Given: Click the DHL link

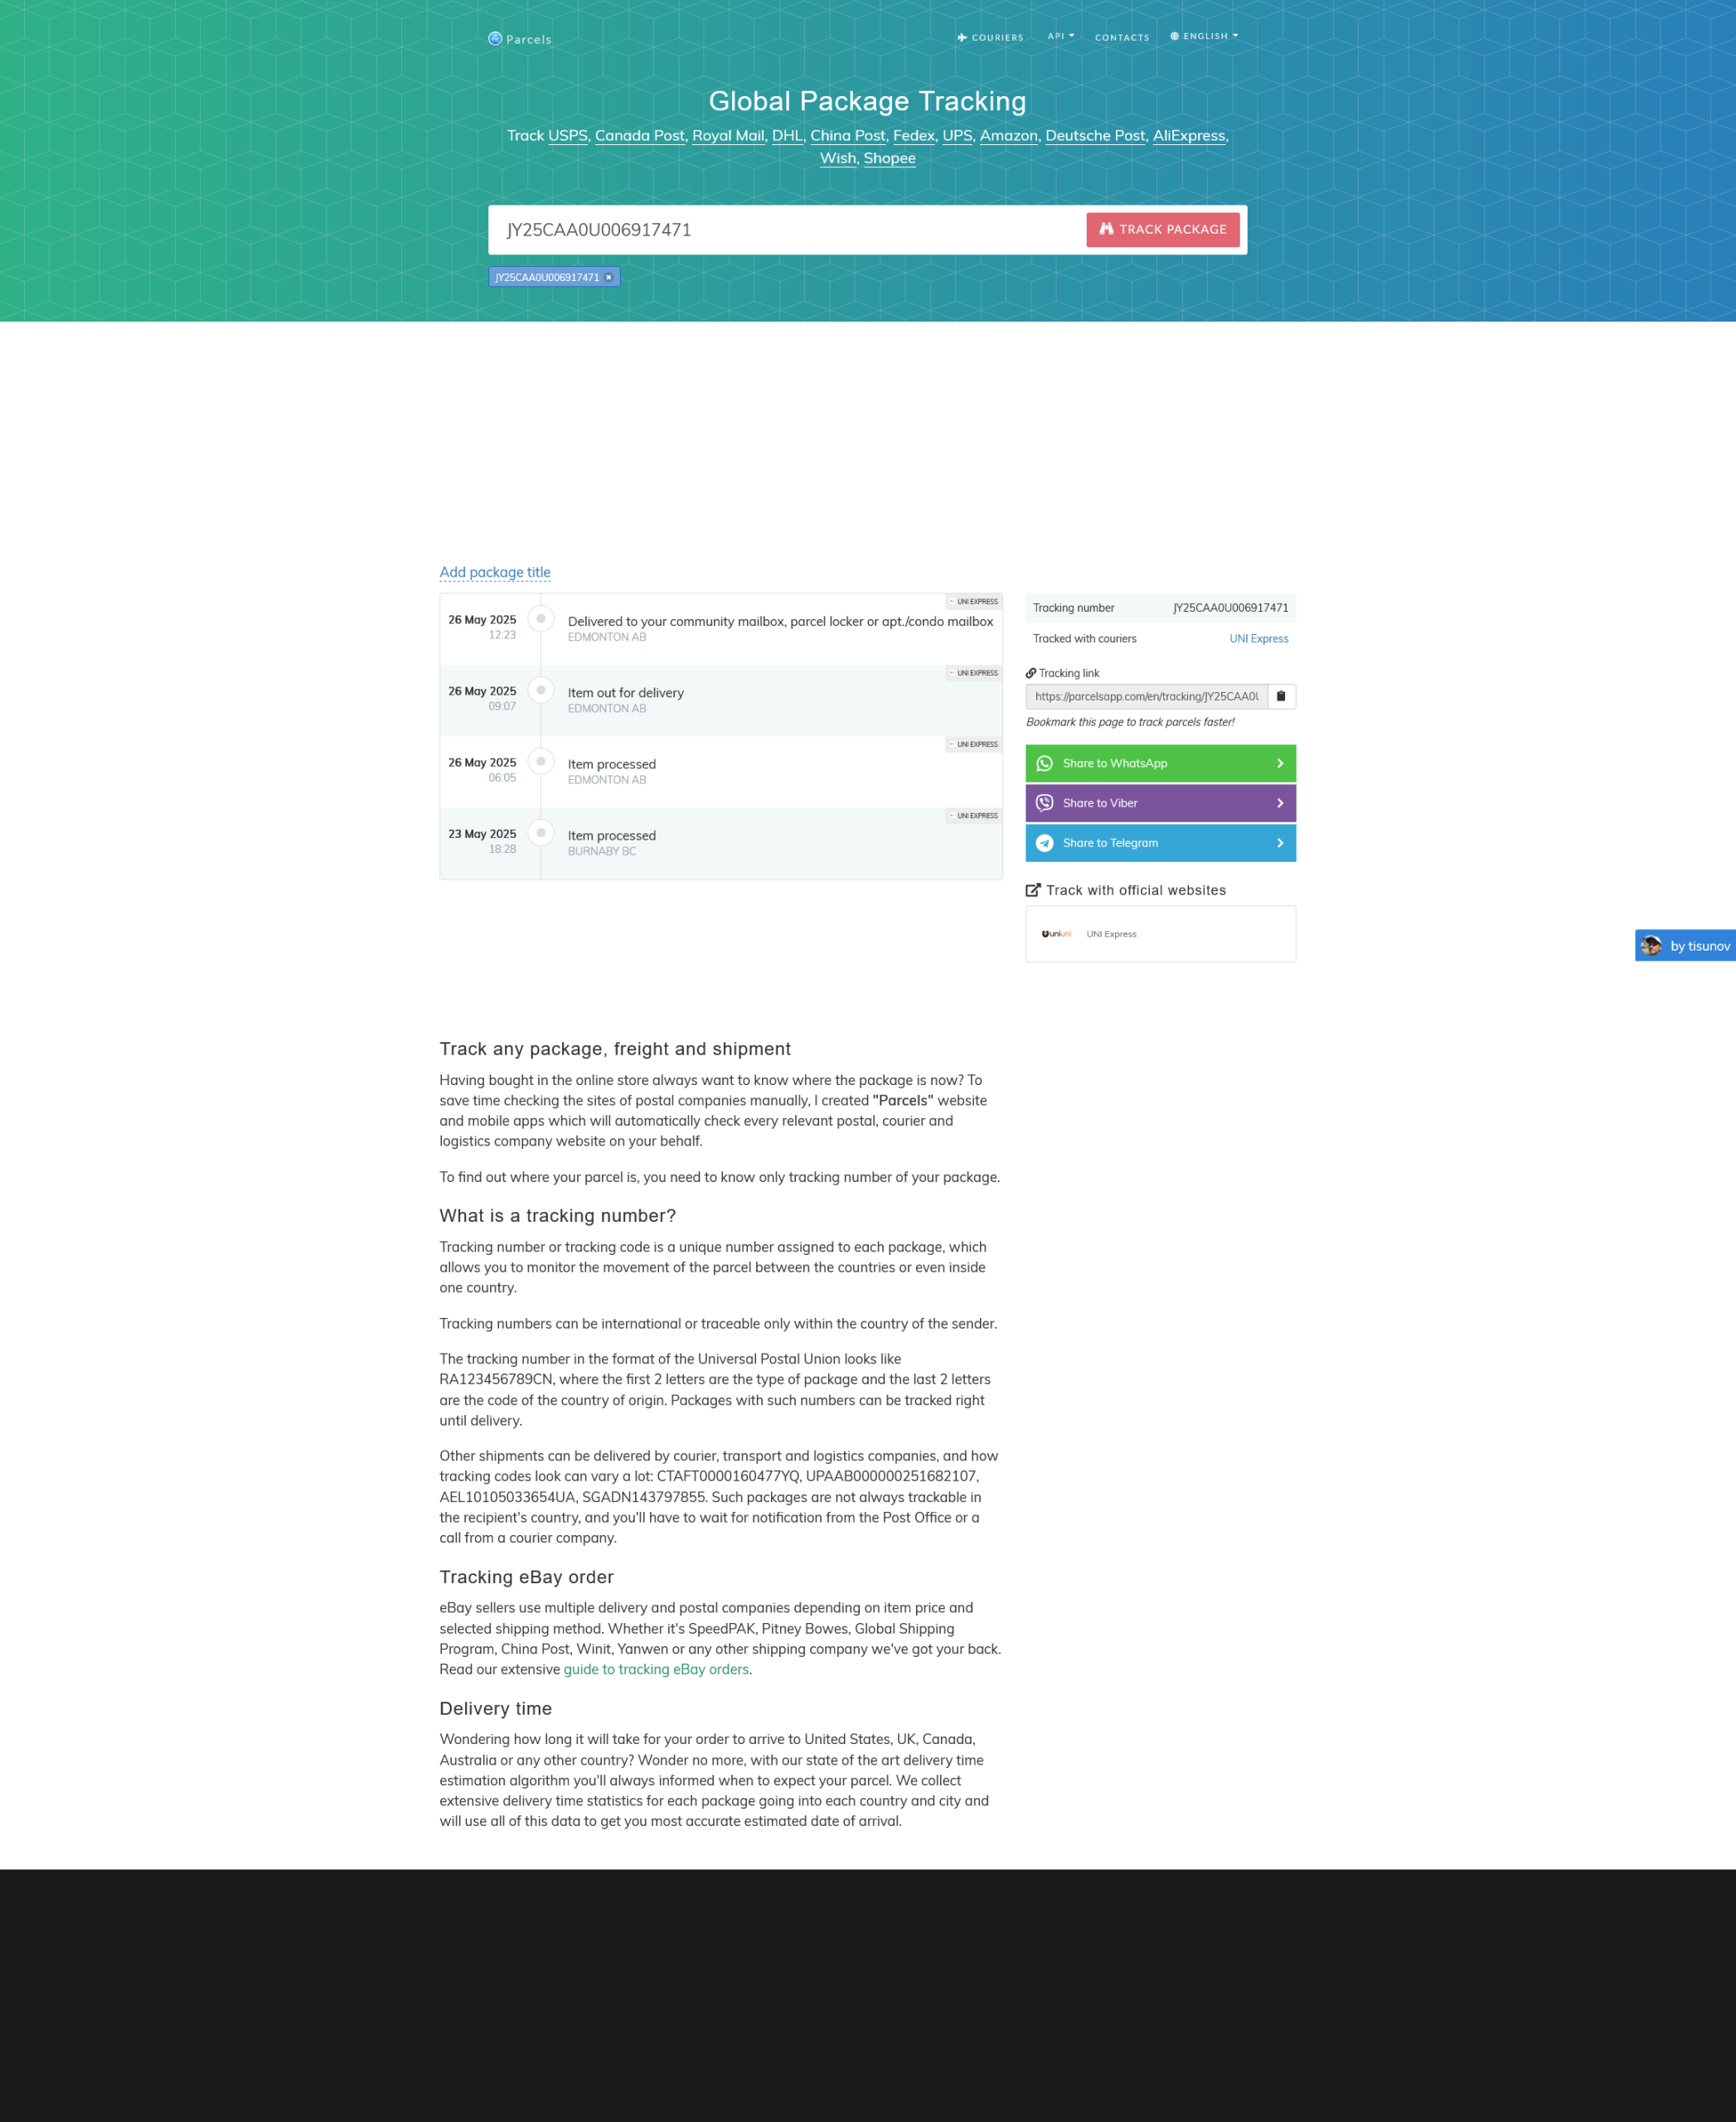Looking at the screenshot, I should (x=787, y=136).
